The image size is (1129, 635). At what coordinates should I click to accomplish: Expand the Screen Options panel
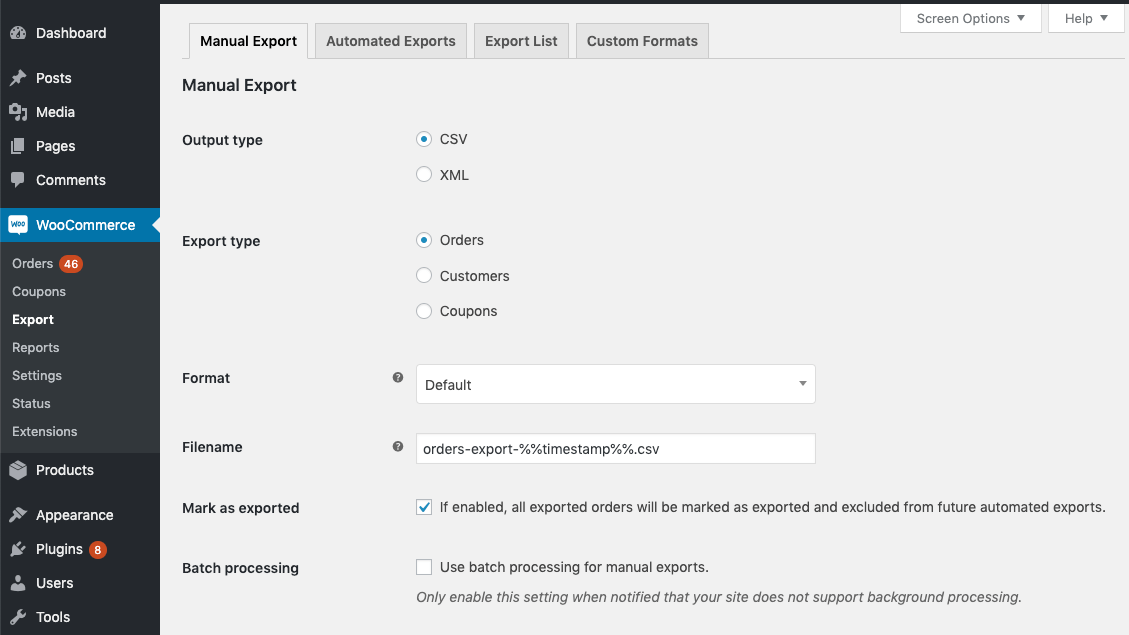970,18
